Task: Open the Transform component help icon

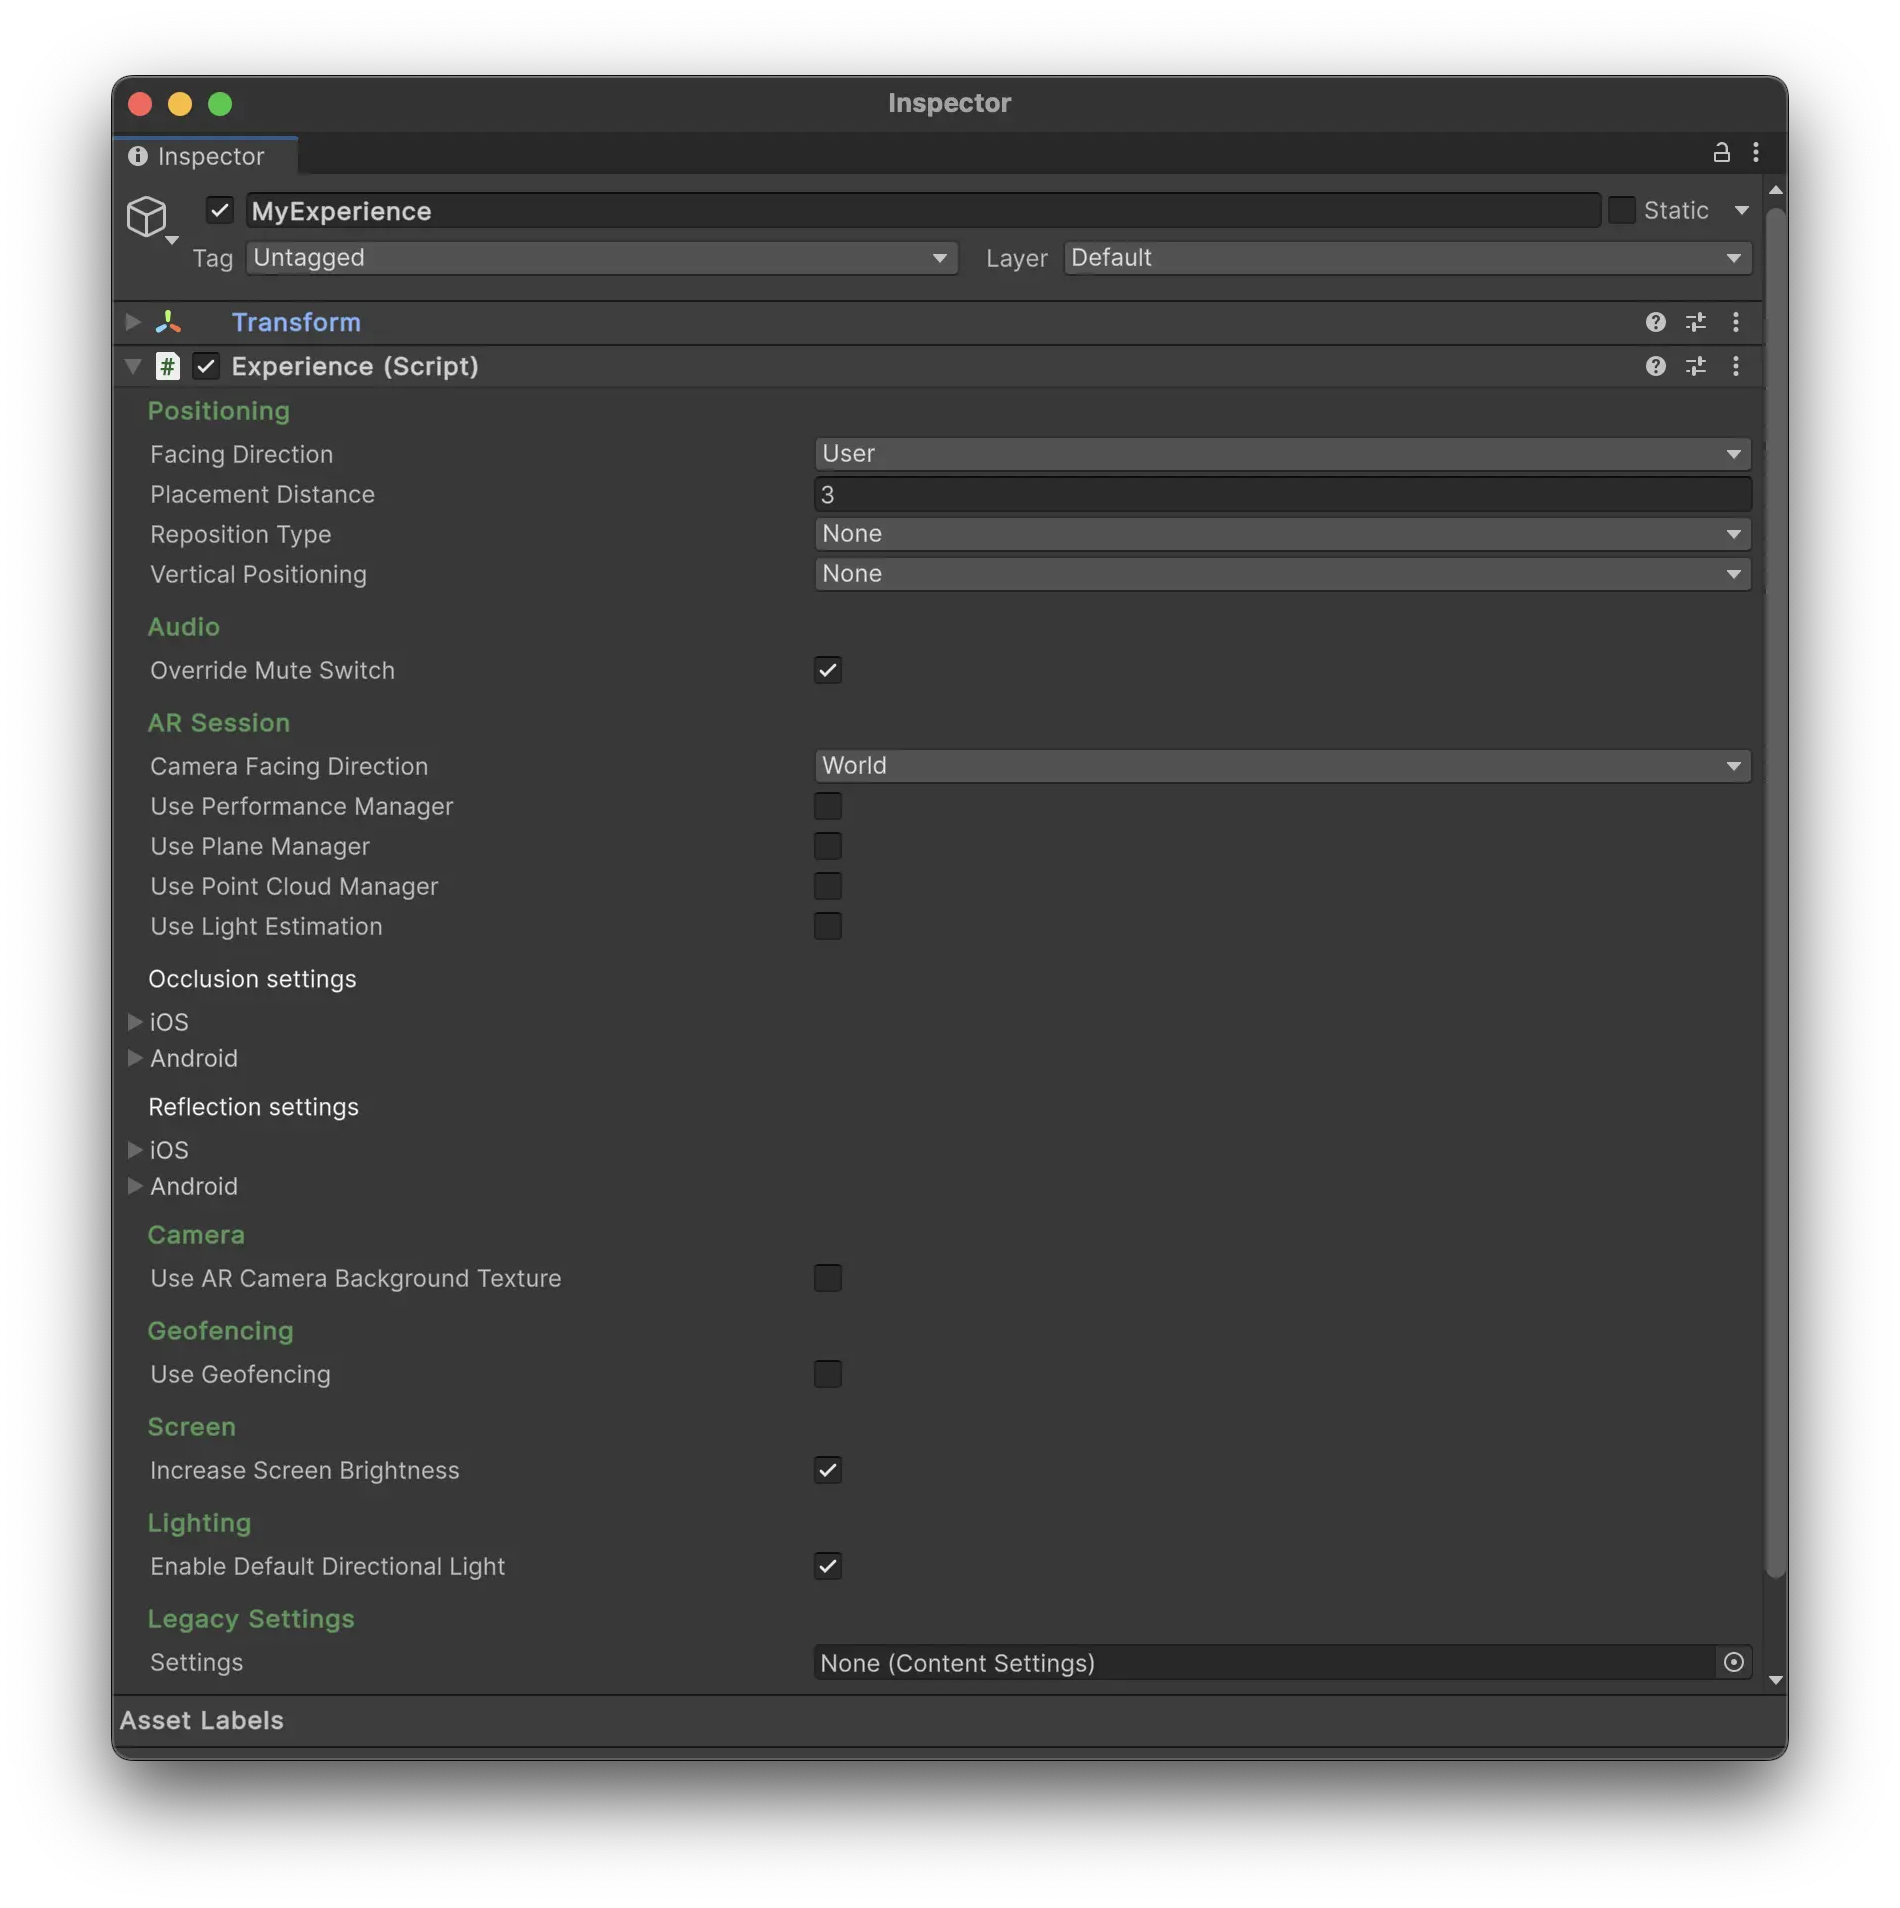Action: tap(1656, 322)
